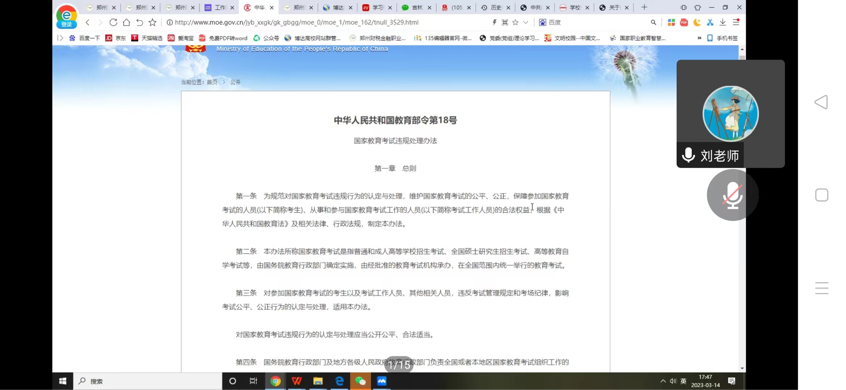
Task: Click the red PDF extension icon
Action: (684, 23)
